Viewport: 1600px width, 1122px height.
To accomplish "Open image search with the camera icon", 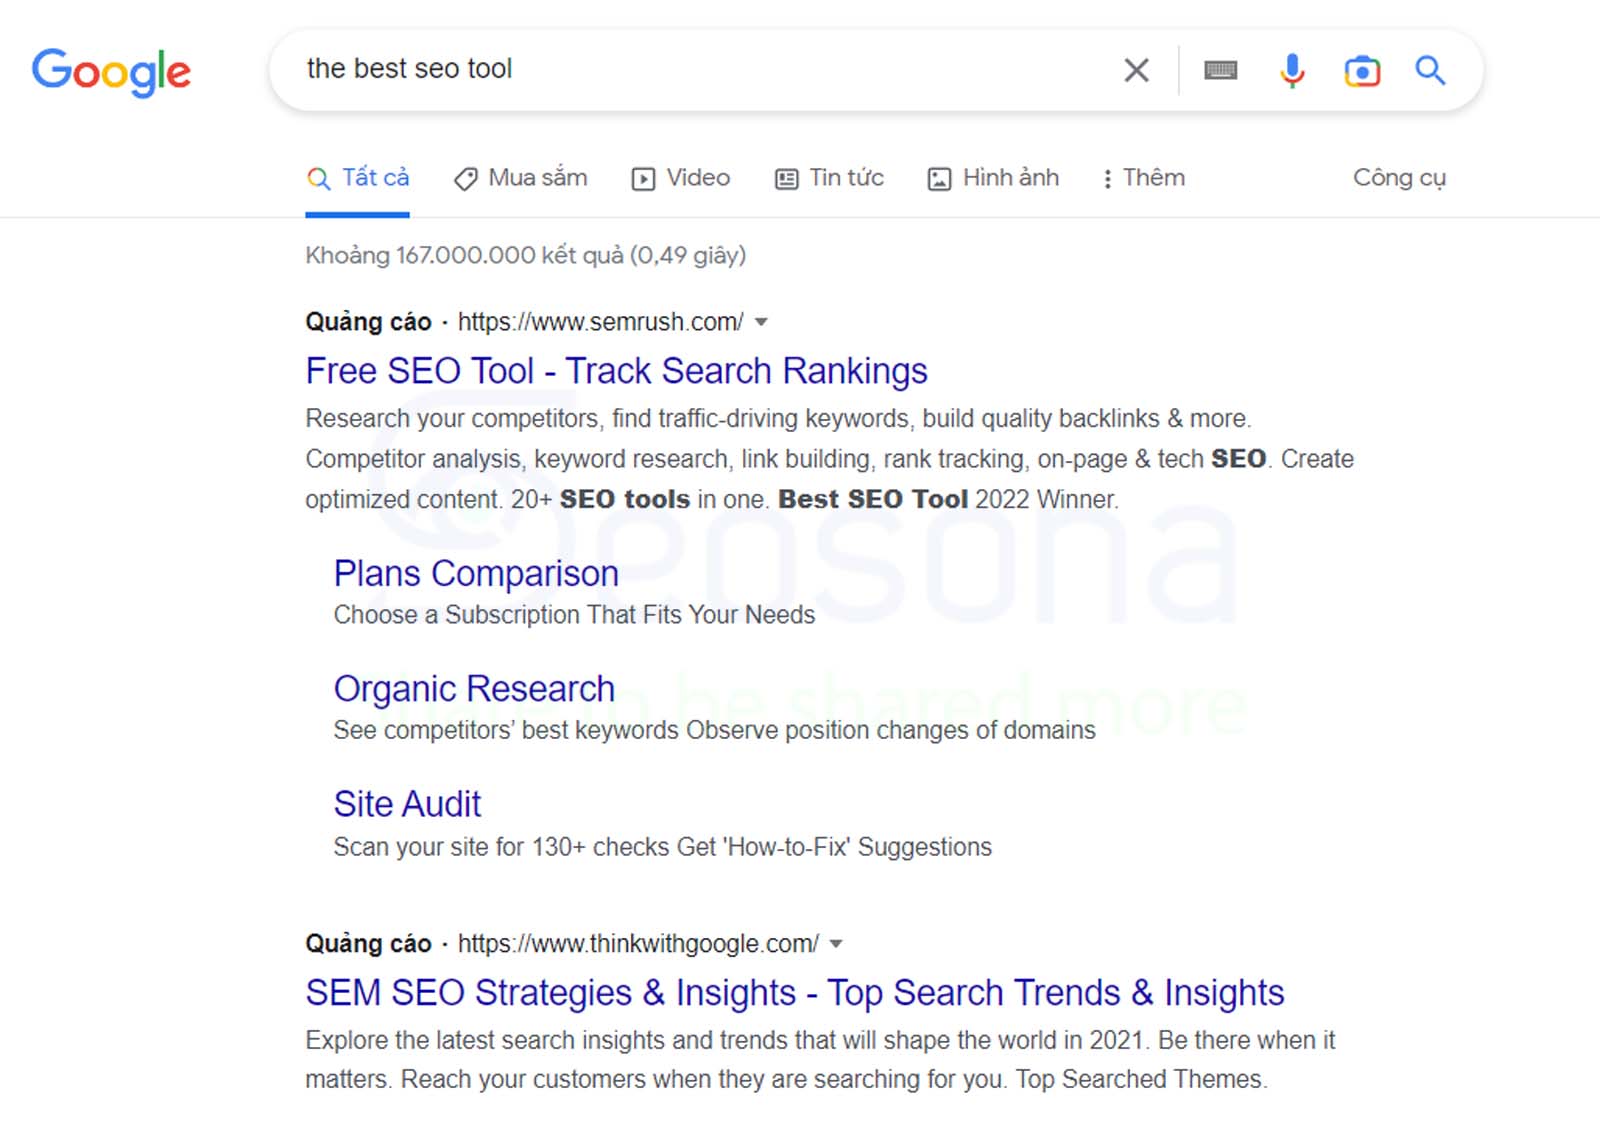I will tap(1362, 71).
